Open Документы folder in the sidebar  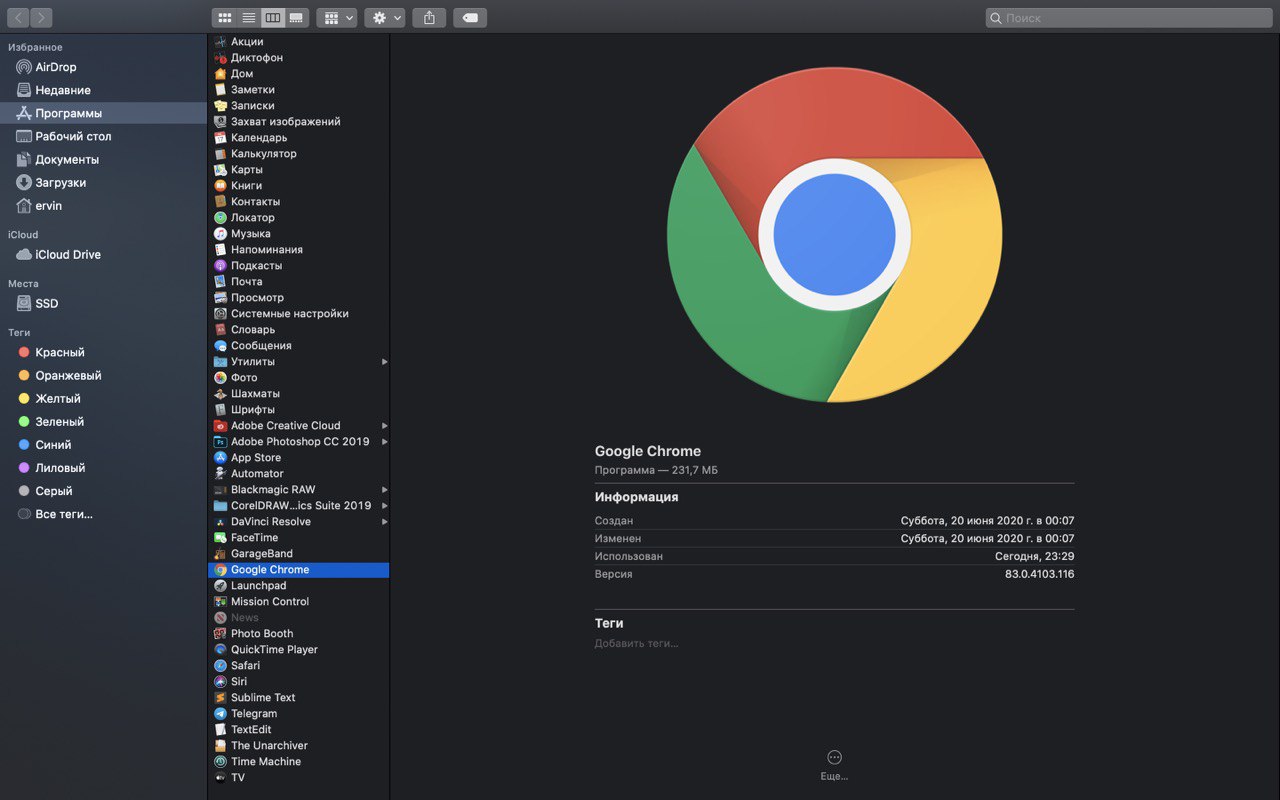pyautogui.click(x=103, y=159)
